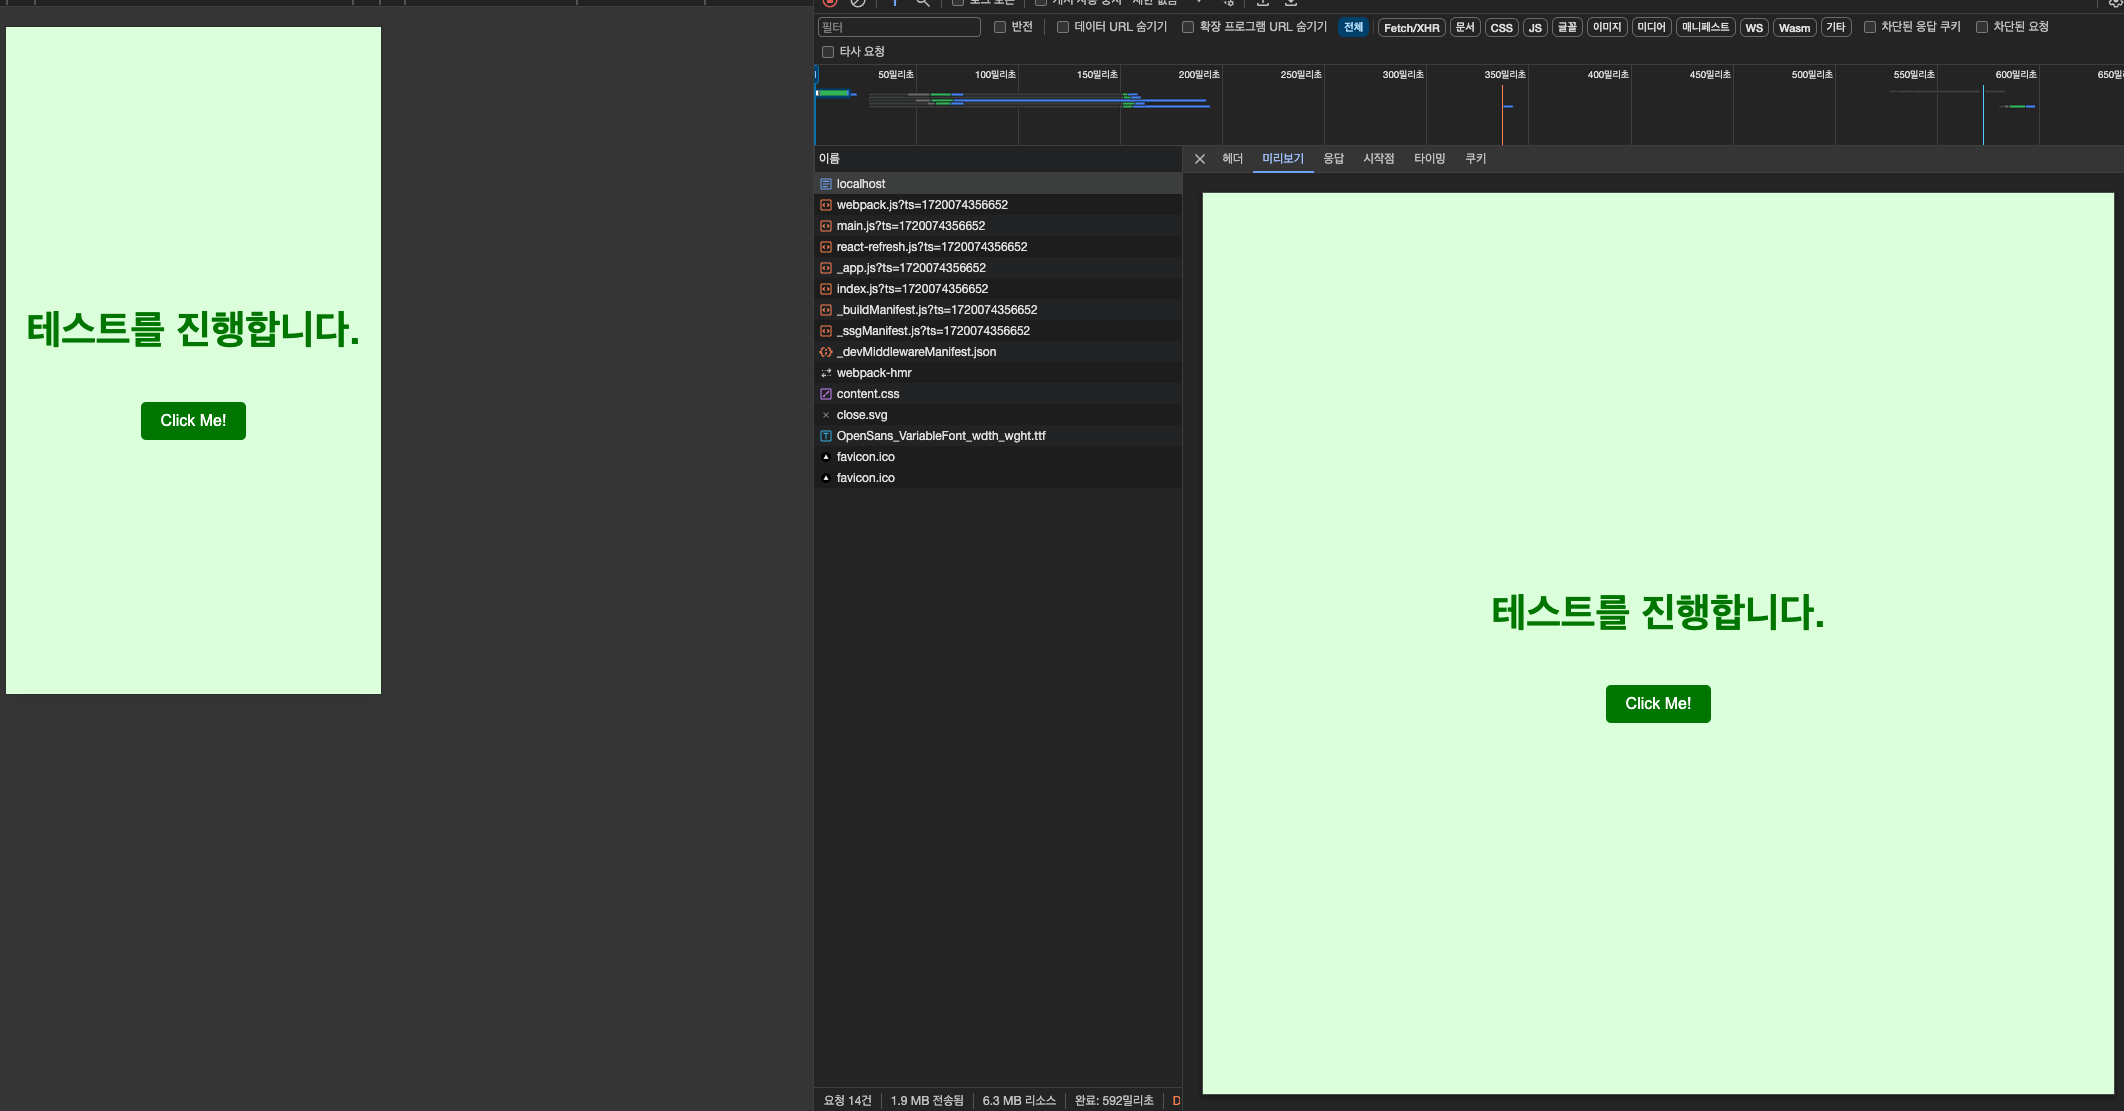Click the webpack-hmr websocket icon
Image resolution: width=2124 pixels, height=1111 pixels.
[826, 373]
